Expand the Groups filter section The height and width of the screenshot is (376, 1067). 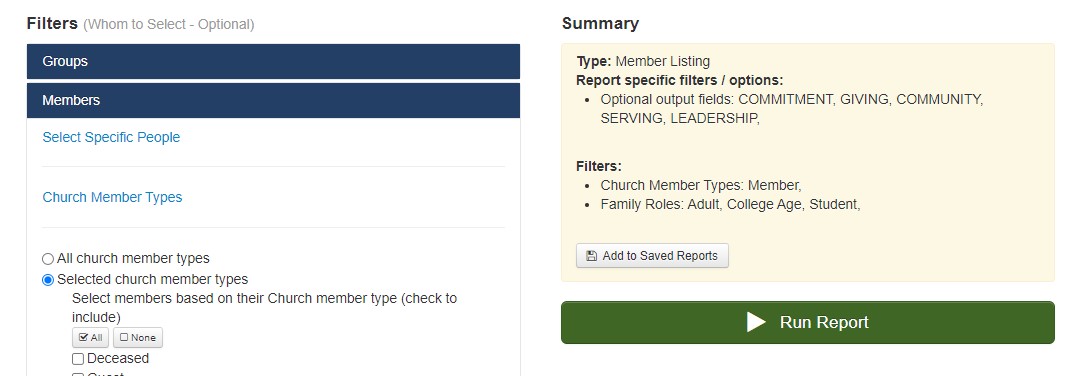(274, 61)
